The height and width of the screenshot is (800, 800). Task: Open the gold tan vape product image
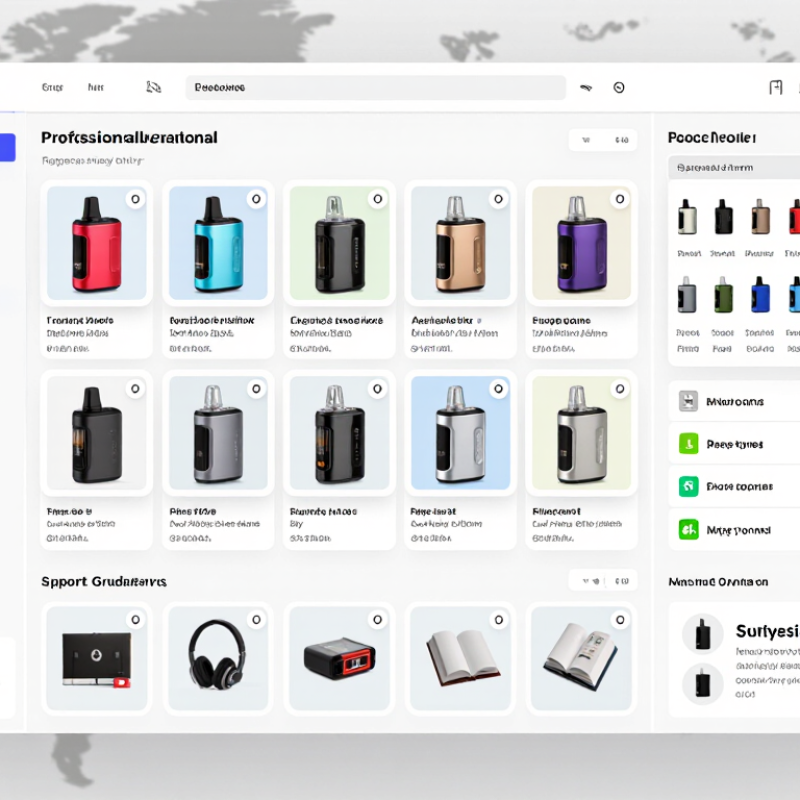(460, 243)
